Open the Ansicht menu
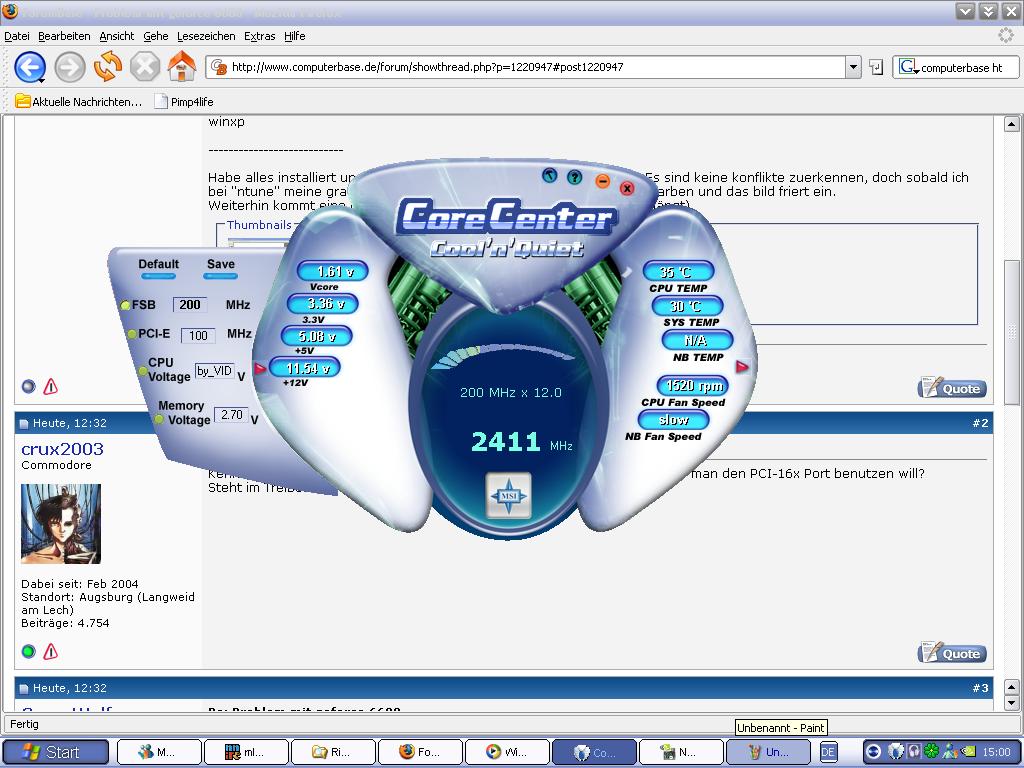The width and height of the screenshot is (1024, 768). click(x=116, y=36)
